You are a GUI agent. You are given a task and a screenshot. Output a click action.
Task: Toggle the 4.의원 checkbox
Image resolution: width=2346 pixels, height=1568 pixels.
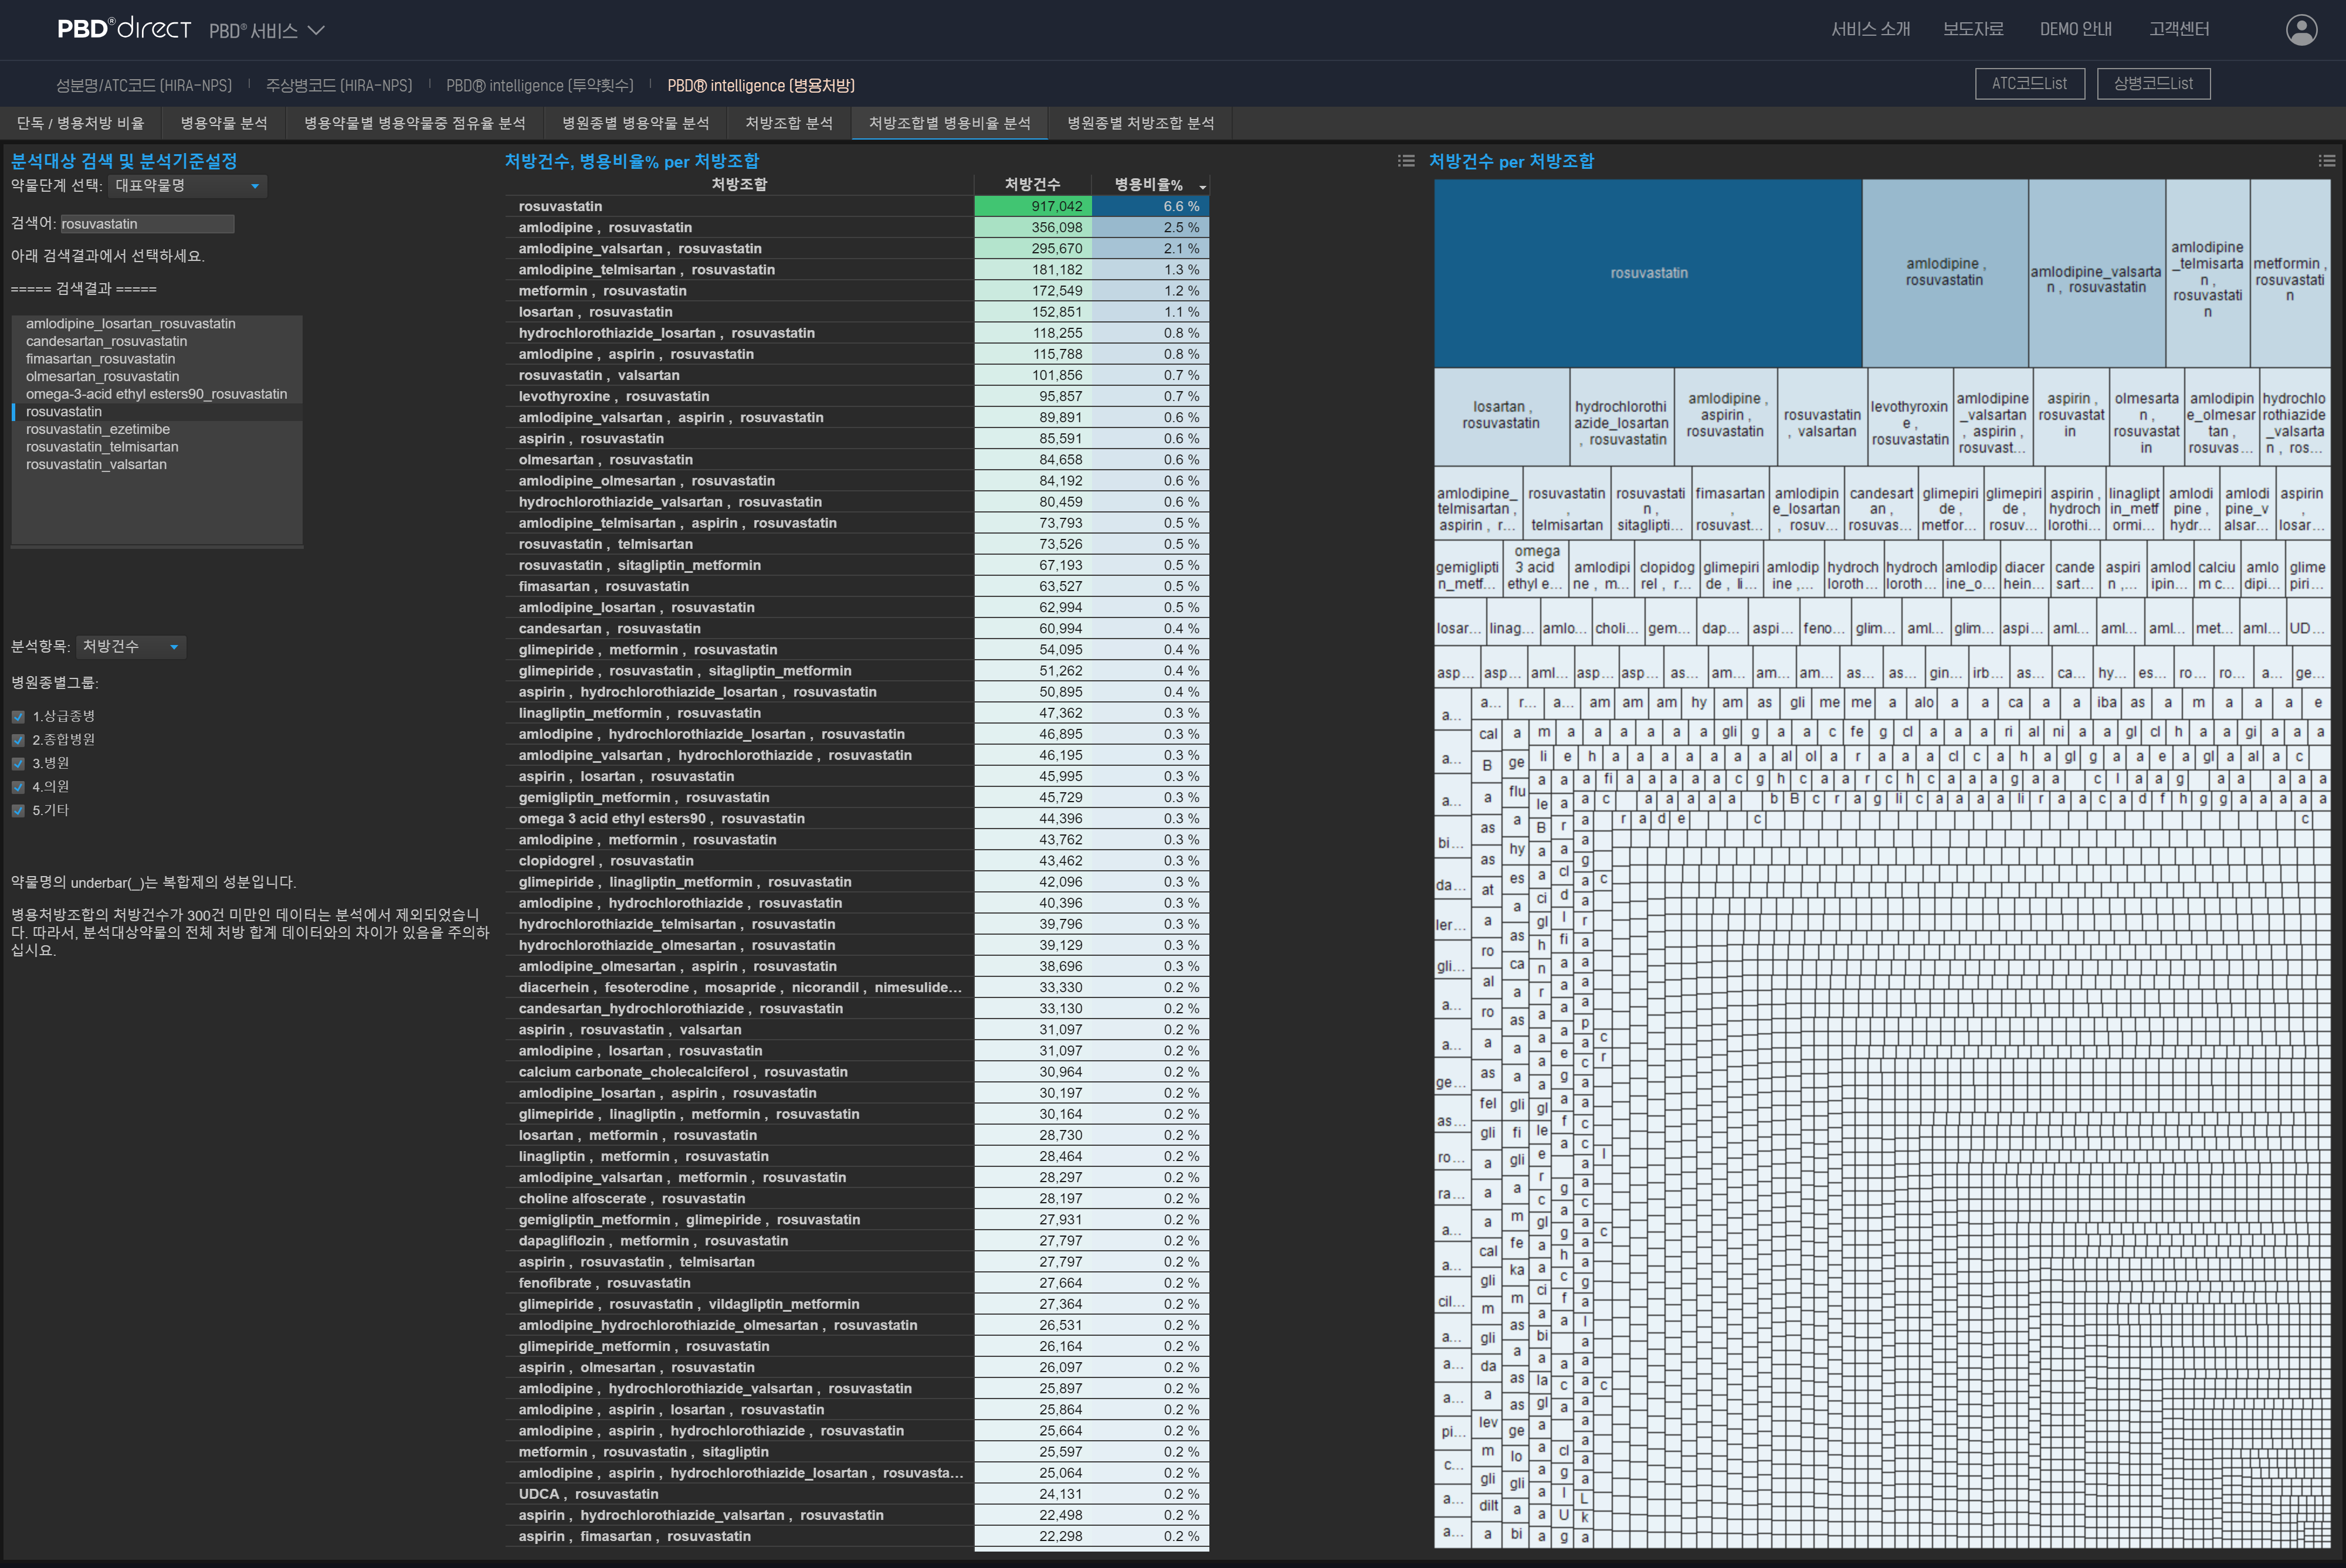pos(18,787)
